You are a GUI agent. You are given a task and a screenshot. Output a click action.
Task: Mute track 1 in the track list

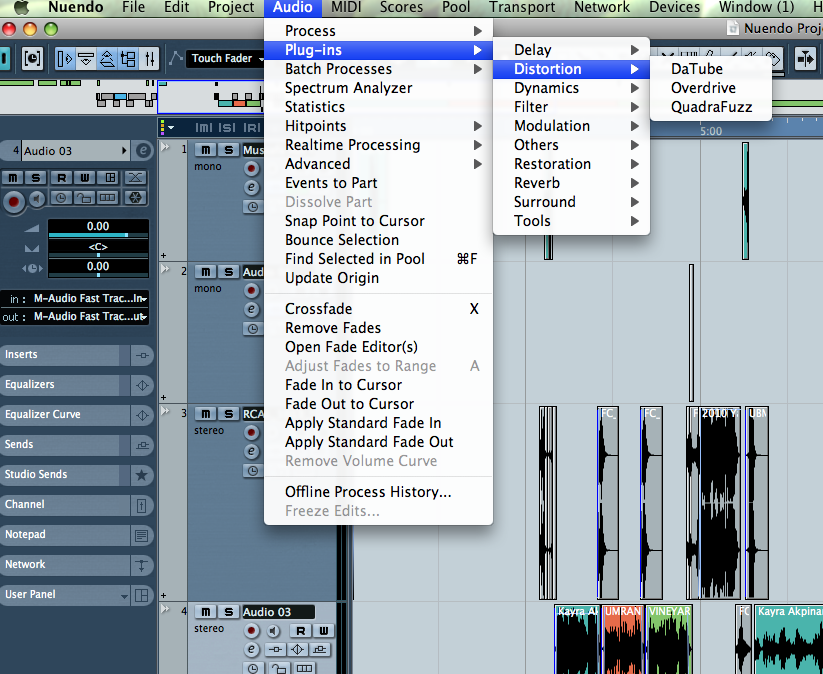pos(206,150)
